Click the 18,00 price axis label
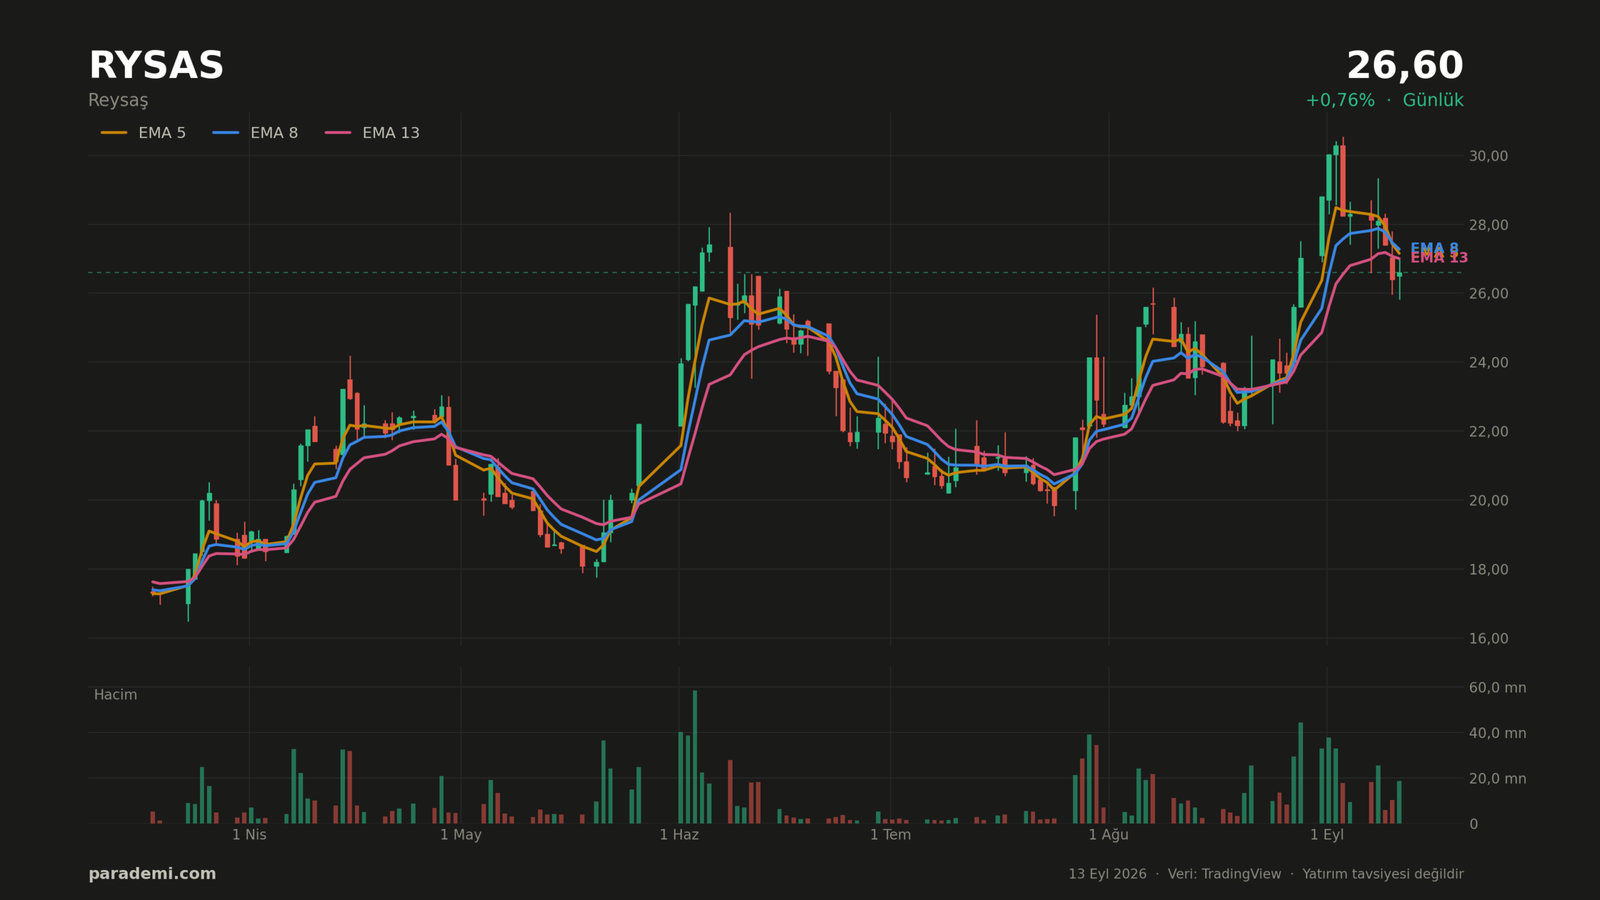This screenshot has height=900, width=1600. pyautogui.click(x=1488, y=570)
